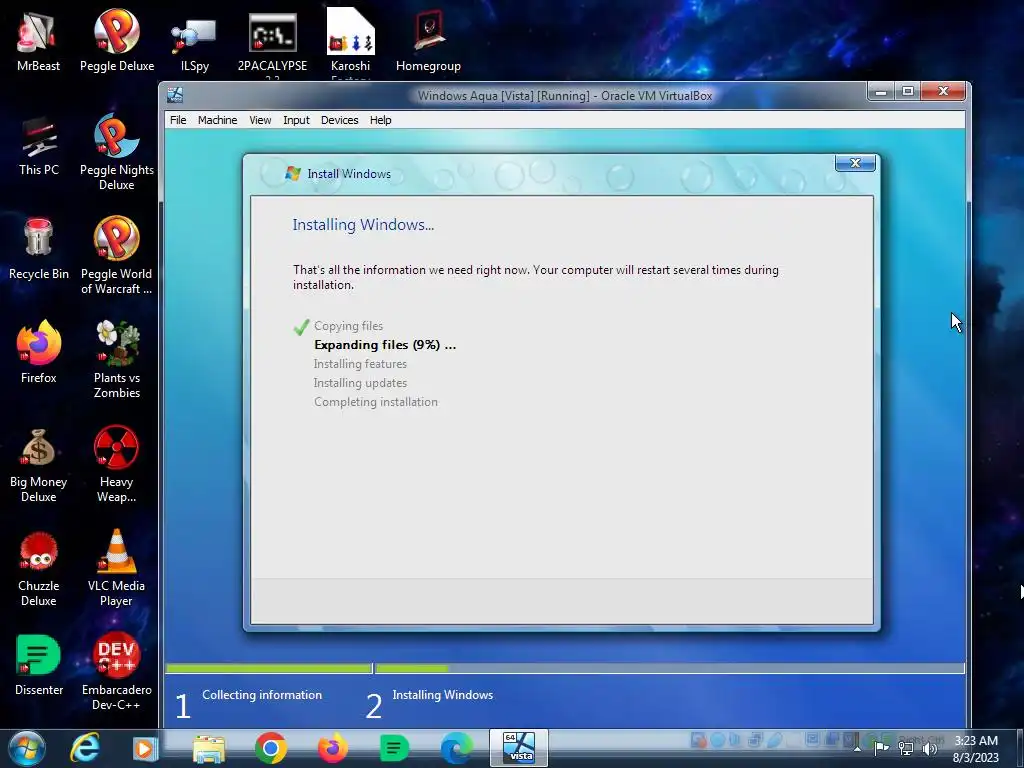Select the Heavy Weapon desktop icon

116,465
